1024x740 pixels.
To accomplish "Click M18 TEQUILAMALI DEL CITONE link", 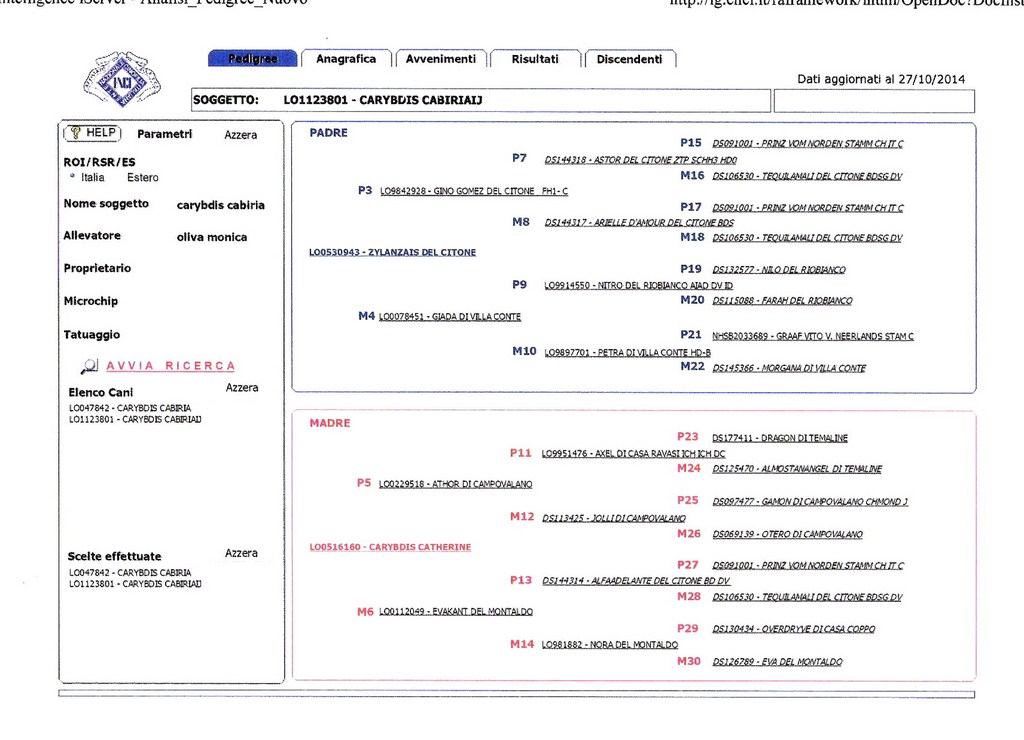I will point(807,238).
